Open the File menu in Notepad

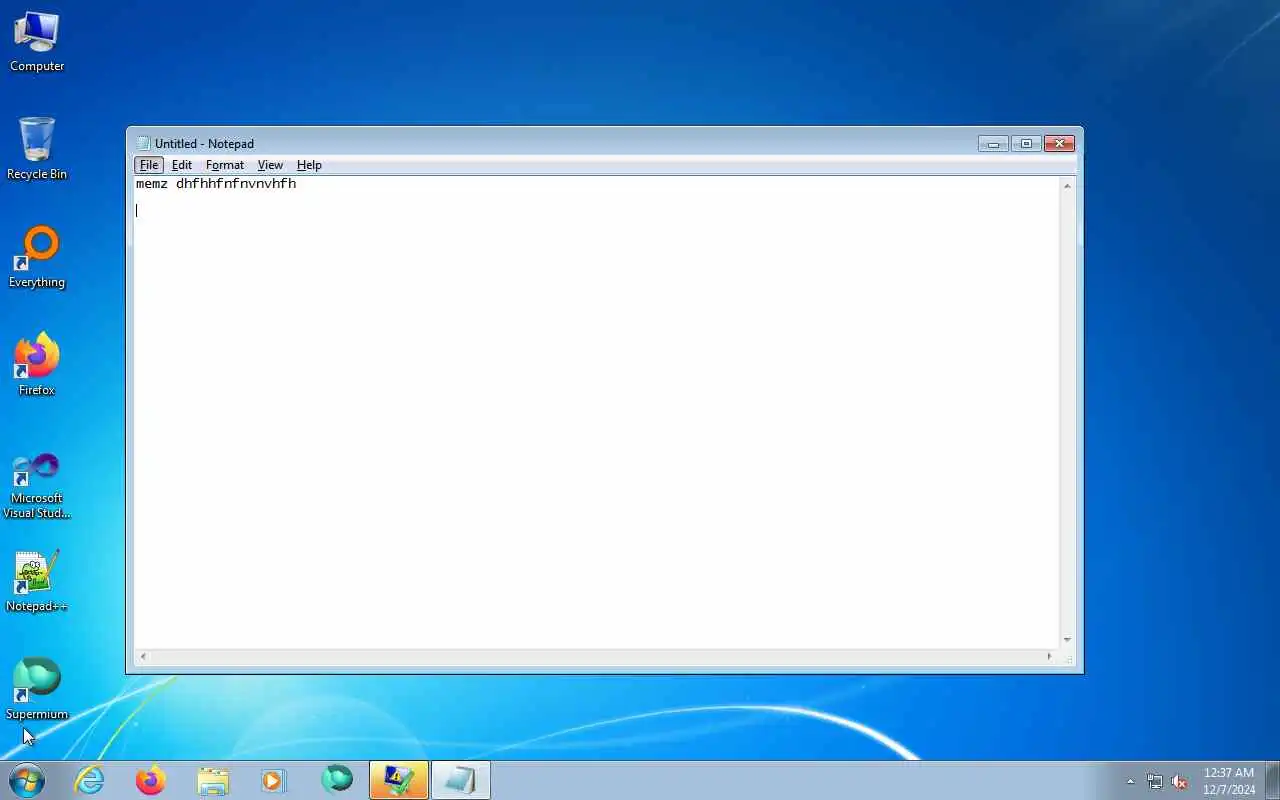tap(148, 165)
